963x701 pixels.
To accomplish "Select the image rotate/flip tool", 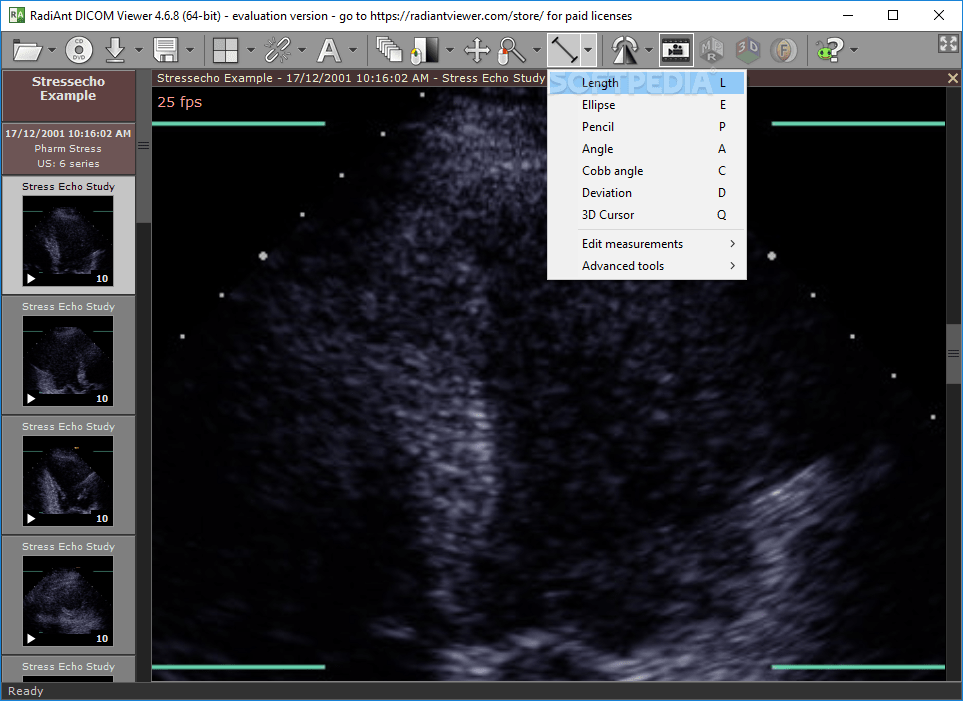I will (625, 50).
